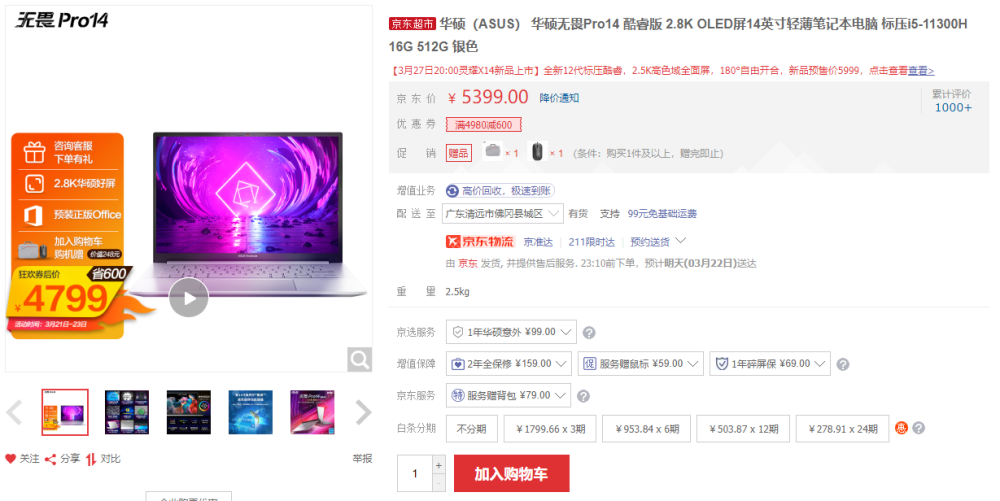Click the 对比 compare icon
This screenshot has height=501, width=1000.
[91, 459]
